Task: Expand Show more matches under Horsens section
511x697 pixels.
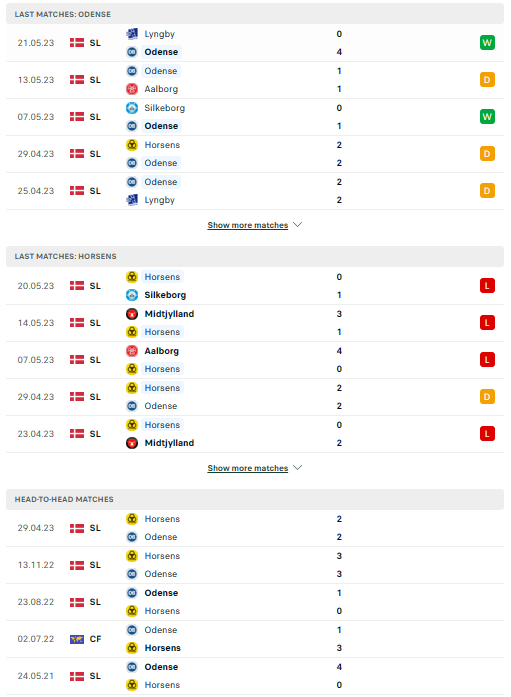Action: pyautogui.click(x=248, y=468)
